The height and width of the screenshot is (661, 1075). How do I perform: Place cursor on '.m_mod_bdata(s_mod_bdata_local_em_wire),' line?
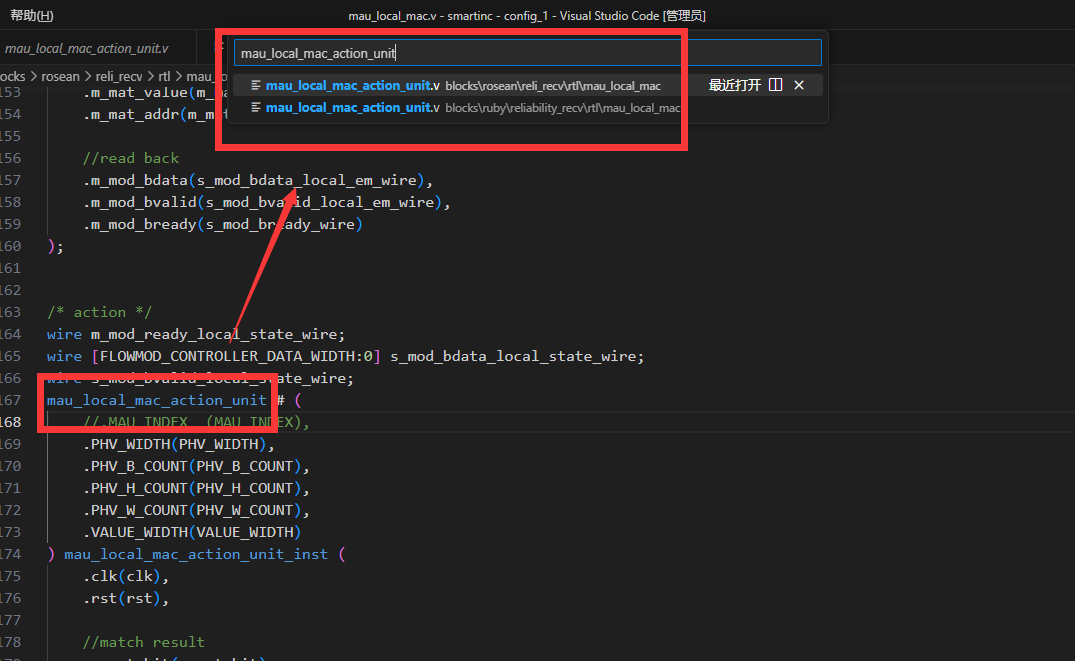(258, 180)
